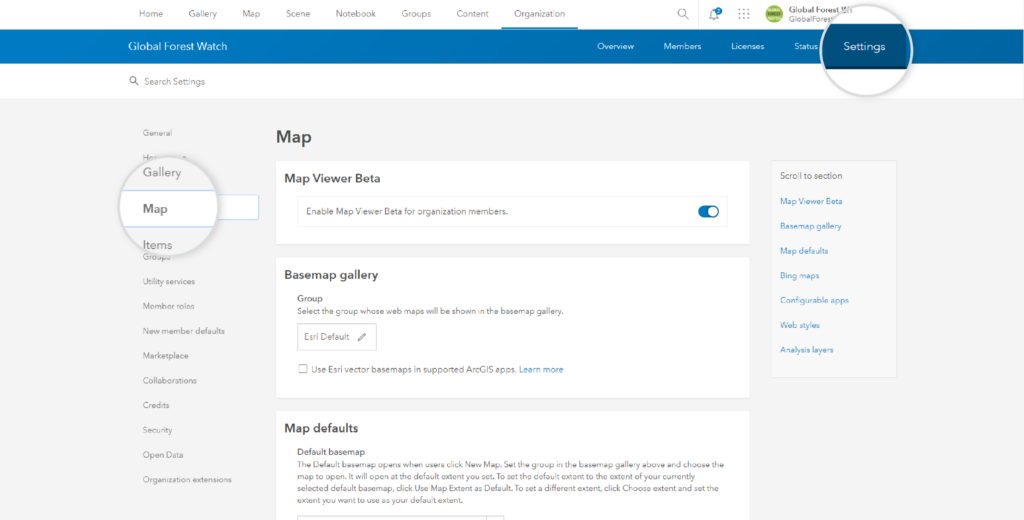Select Open Data in sidebar
1024x520 pixels.
(x=163, y=455)
